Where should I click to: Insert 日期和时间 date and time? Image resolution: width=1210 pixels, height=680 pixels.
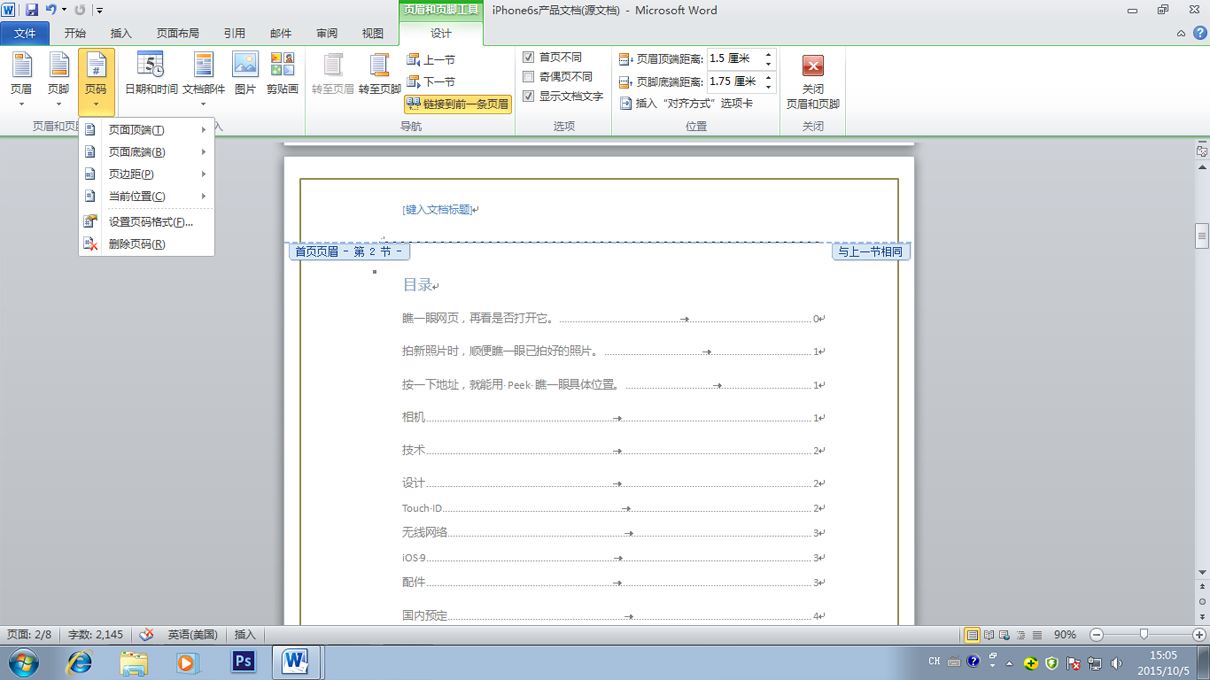pyautogui.click(x=151, y=74)
